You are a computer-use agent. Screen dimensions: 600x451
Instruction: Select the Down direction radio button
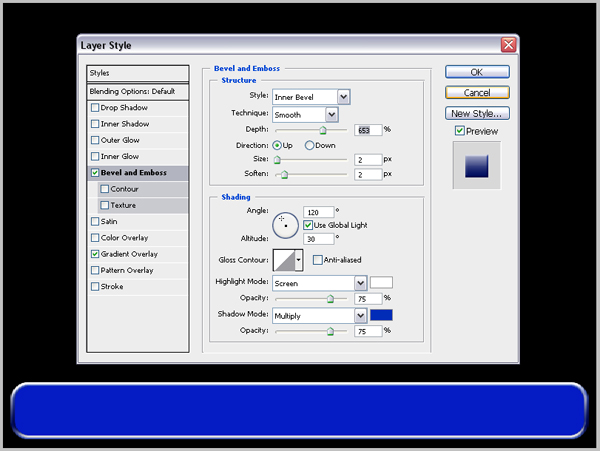[309, 145]
